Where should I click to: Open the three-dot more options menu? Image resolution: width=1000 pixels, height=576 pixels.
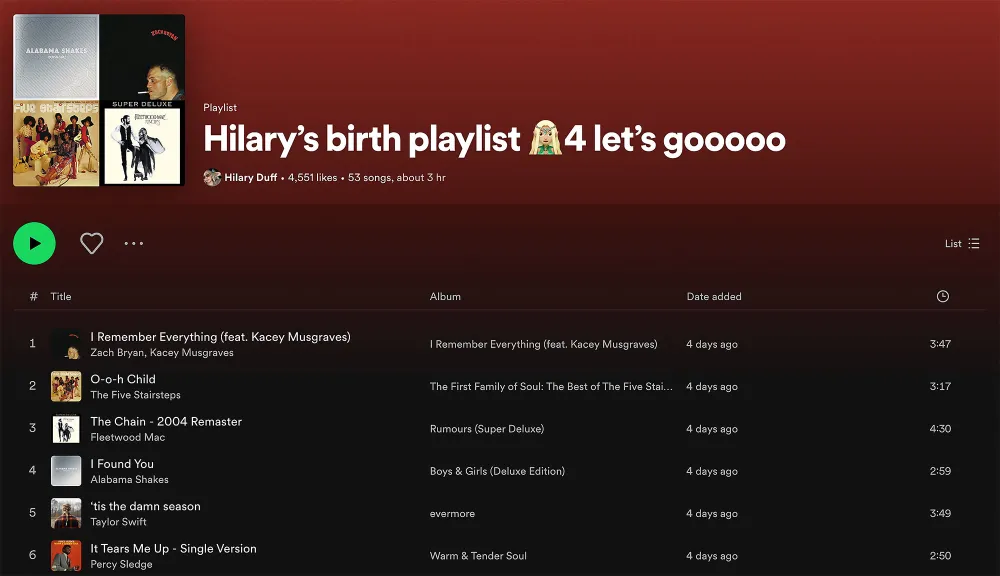point(133,243)
